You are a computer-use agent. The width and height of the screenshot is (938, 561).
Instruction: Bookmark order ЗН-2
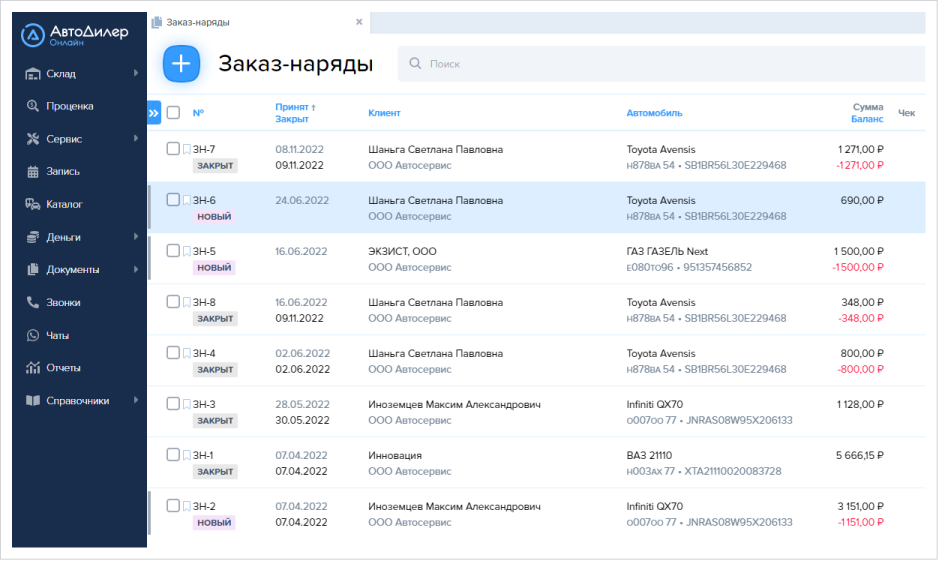pos(187,506)
